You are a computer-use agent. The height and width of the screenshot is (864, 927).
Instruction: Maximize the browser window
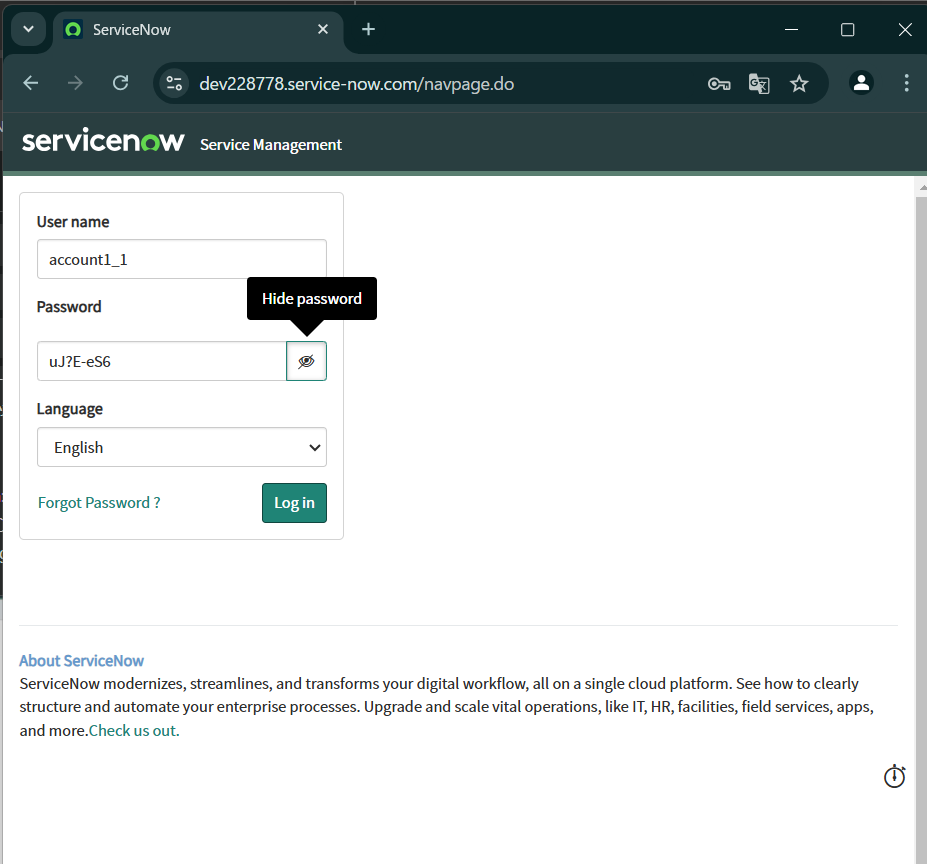pyautogui.click(x=847, y=30)
